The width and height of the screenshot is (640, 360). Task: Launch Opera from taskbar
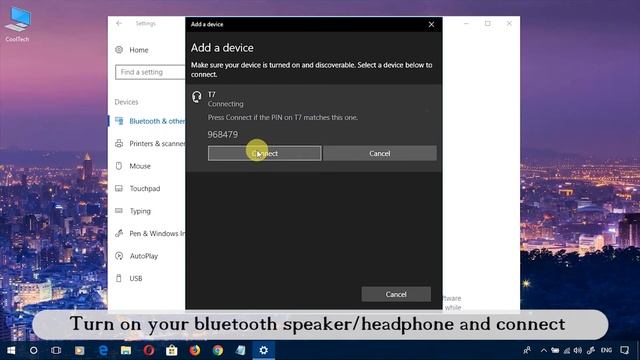tap(149, 350)
